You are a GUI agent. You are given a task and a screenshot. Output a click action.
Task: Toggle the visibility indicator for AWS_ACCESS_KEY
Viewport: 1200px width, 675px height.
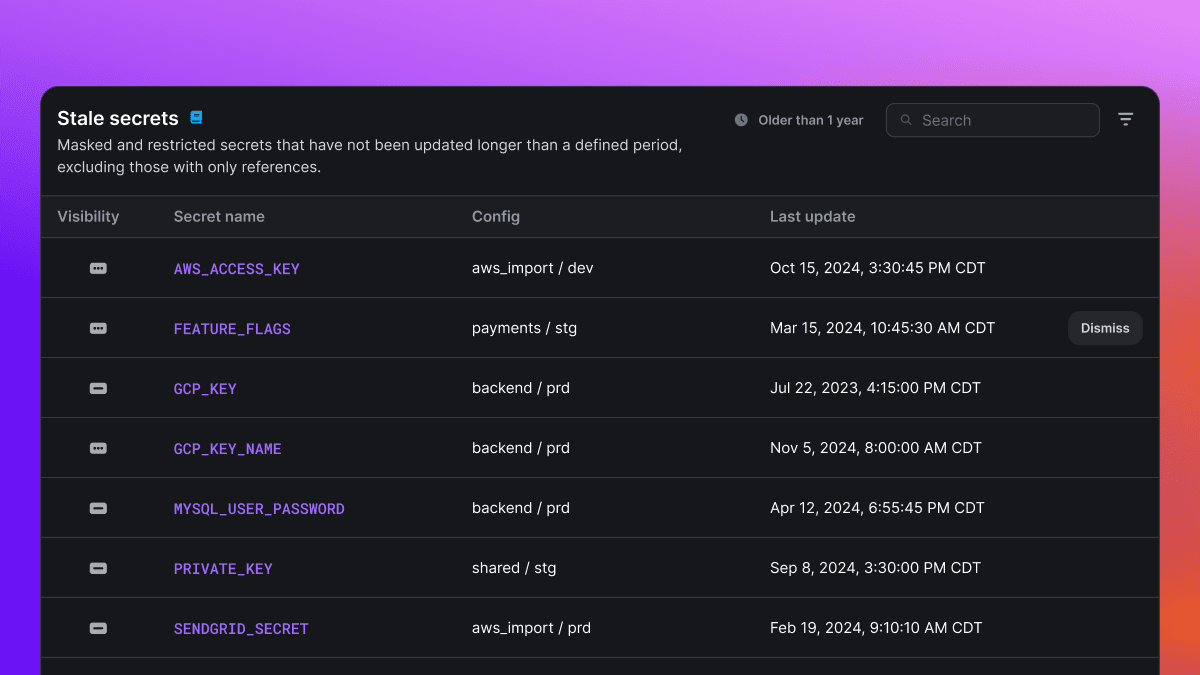pyautogui.click(x=97, y=268)
